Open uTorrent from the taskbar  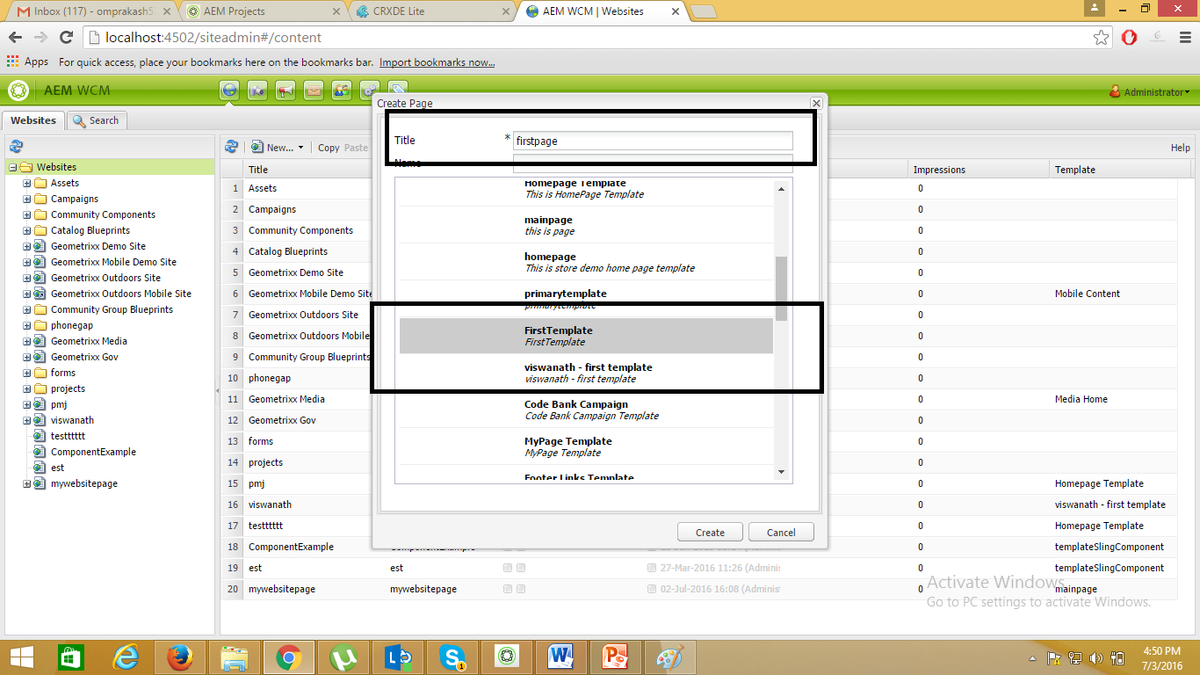coord(342,657)
